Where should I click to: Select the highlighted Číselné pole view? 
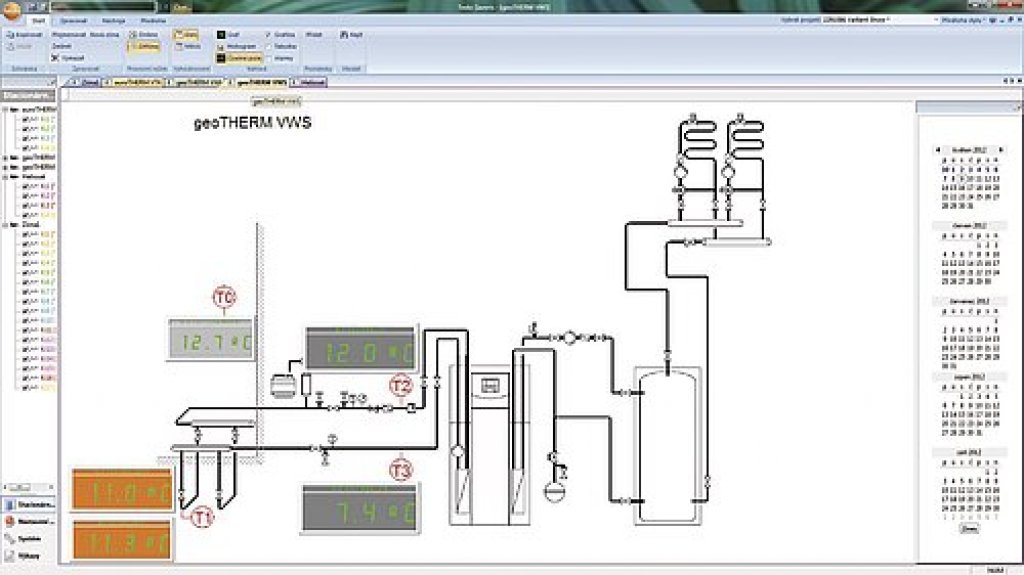[239, 58]
